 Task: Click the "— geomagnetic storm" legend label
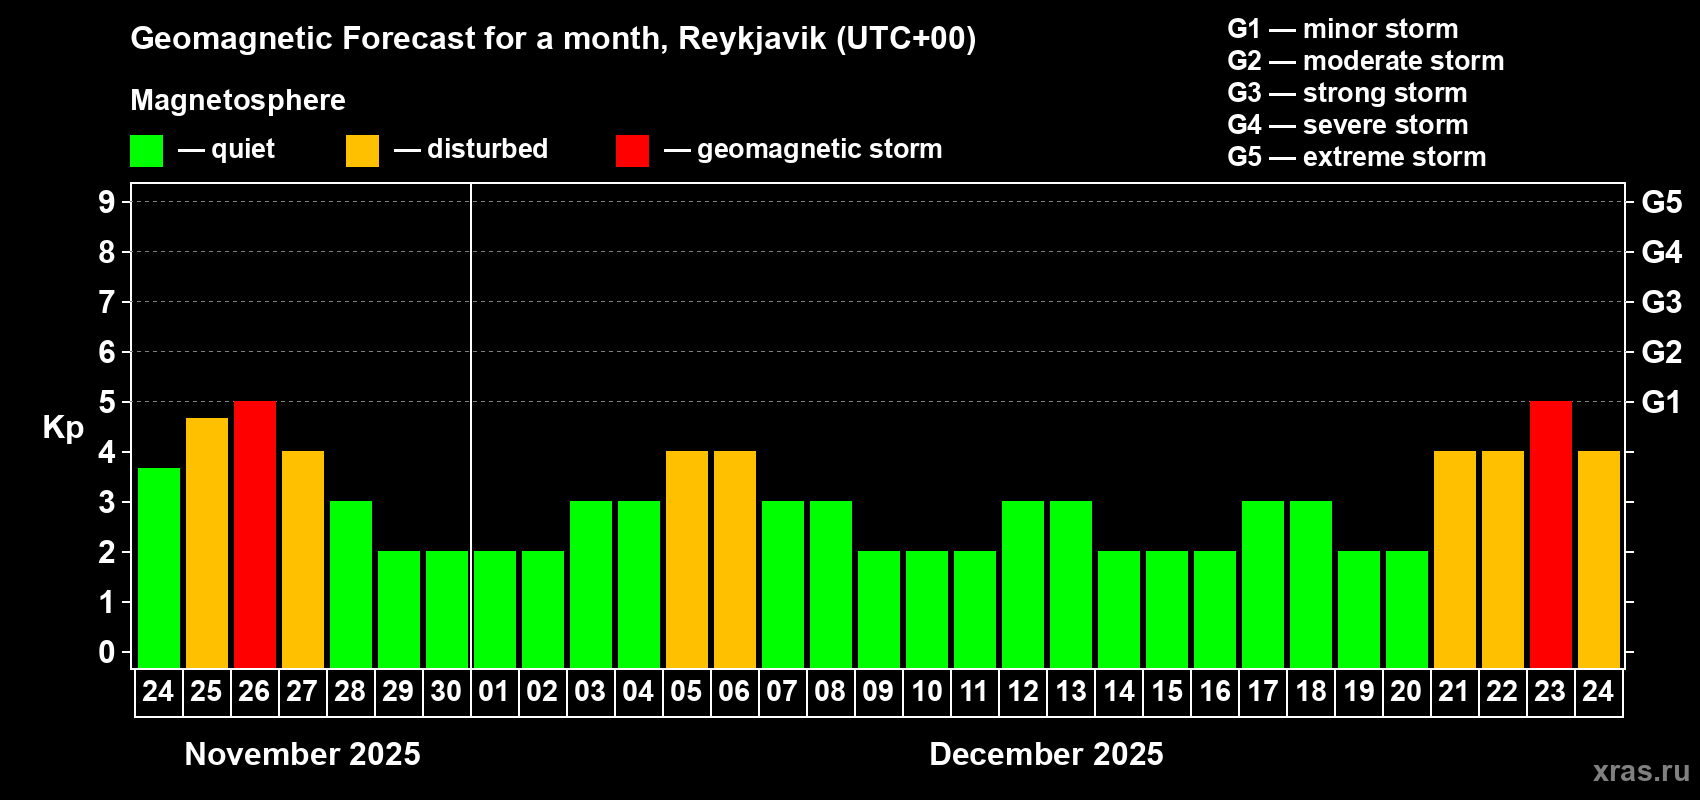coord(803,150)
